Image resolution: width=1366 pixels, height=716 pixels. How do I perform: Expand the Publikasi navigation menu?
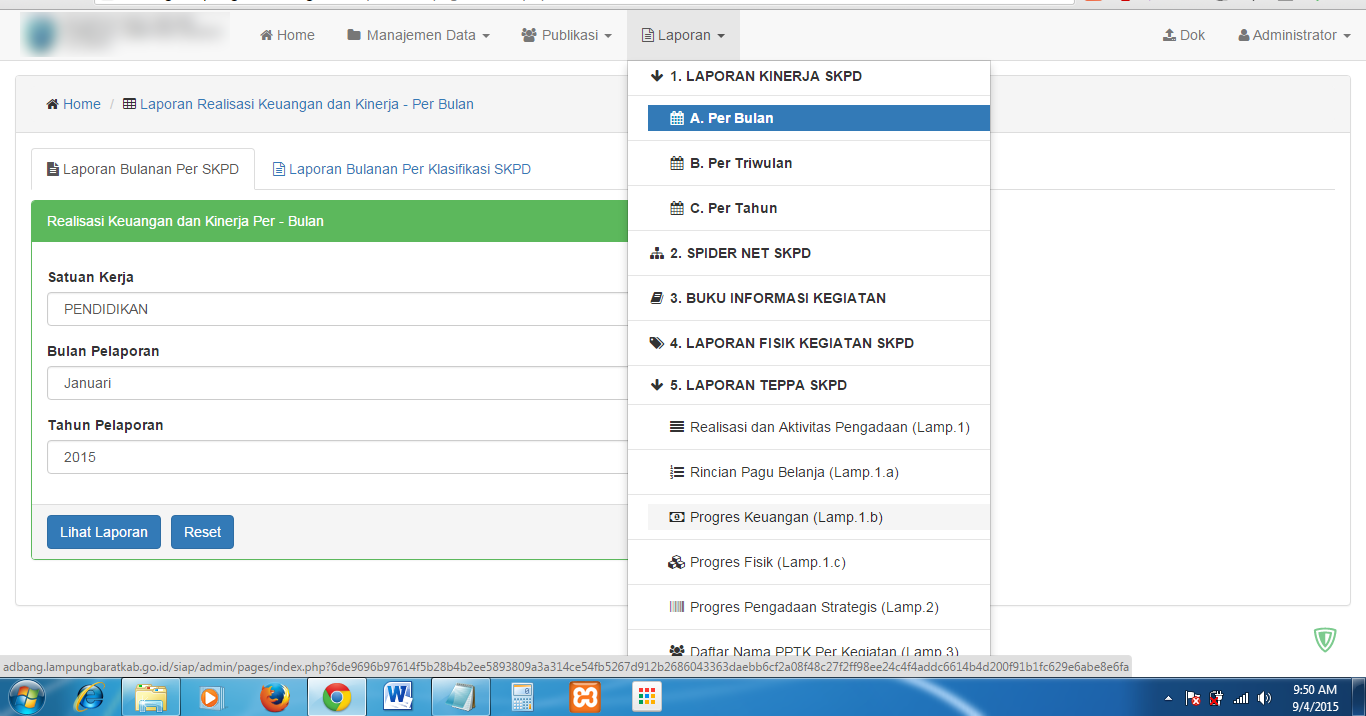(x=566, y=35)
